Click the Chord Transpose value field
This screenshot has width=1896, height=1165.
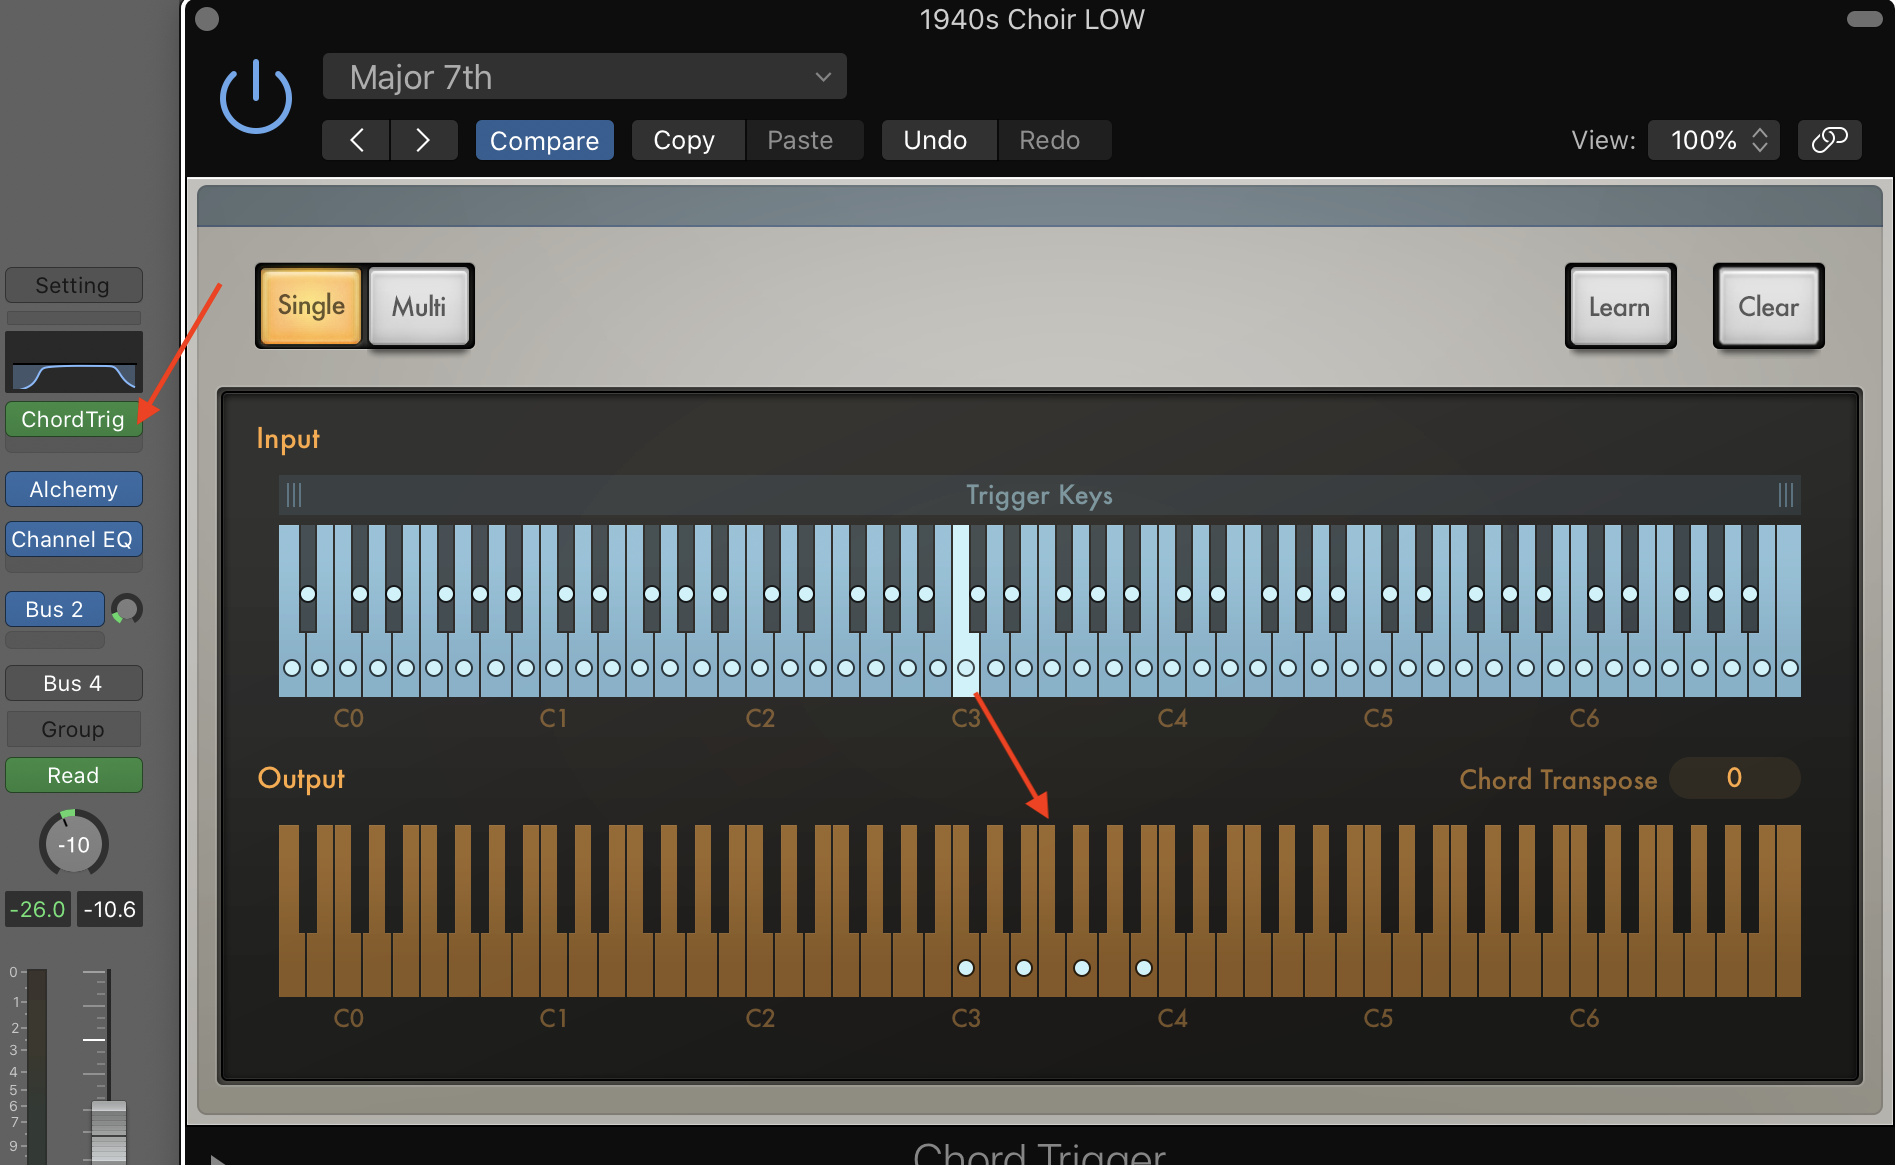click(1734, 778)
